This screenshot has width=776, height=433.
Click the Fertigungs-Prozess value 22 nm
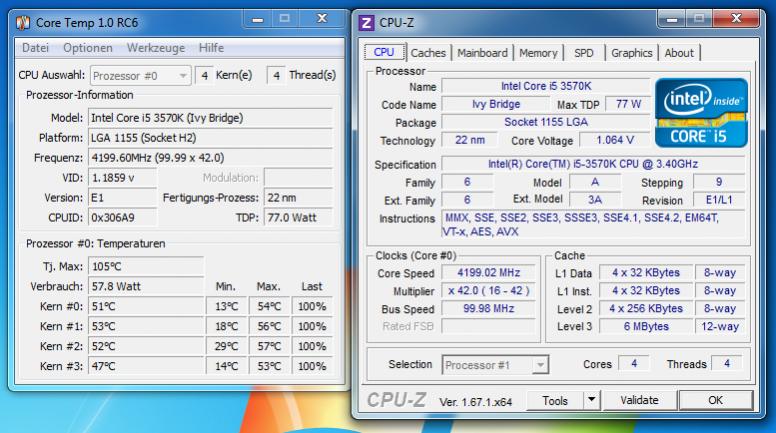(298, 198)
